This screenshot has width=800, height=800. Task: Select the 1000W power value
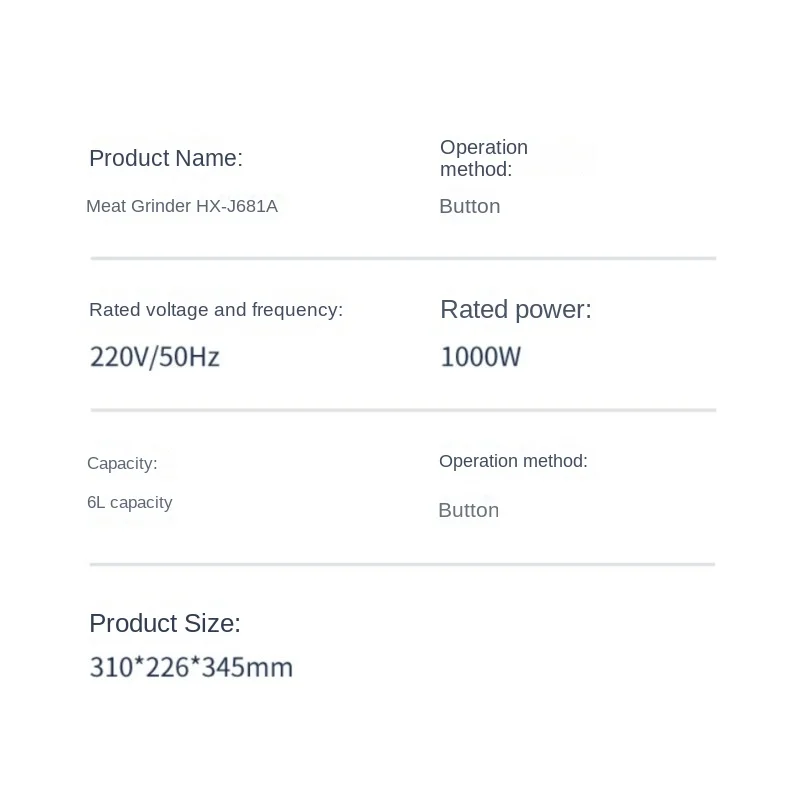(481, 357)
